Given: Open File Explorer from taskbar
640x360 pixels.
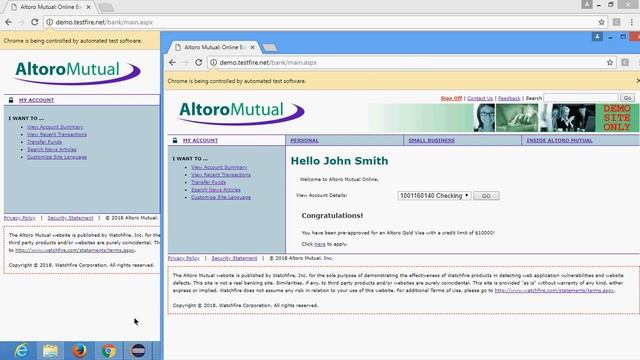Looking at the screenshot, I should tap(50, 351).
